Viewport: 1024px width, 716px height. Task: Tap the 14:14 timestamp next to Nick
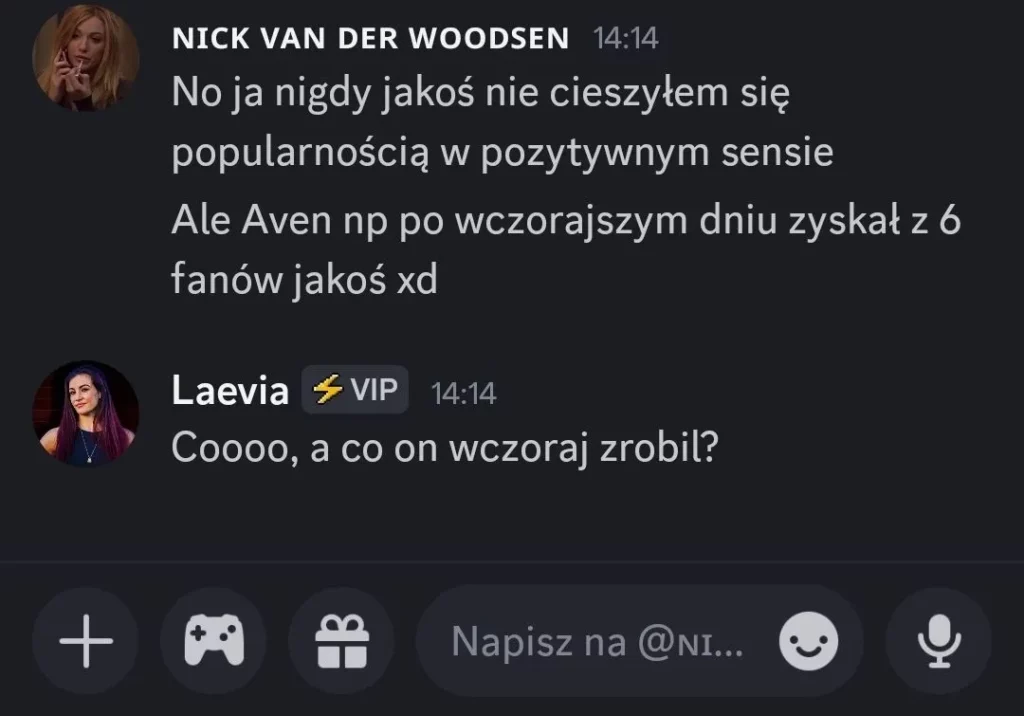coord(626,38)
